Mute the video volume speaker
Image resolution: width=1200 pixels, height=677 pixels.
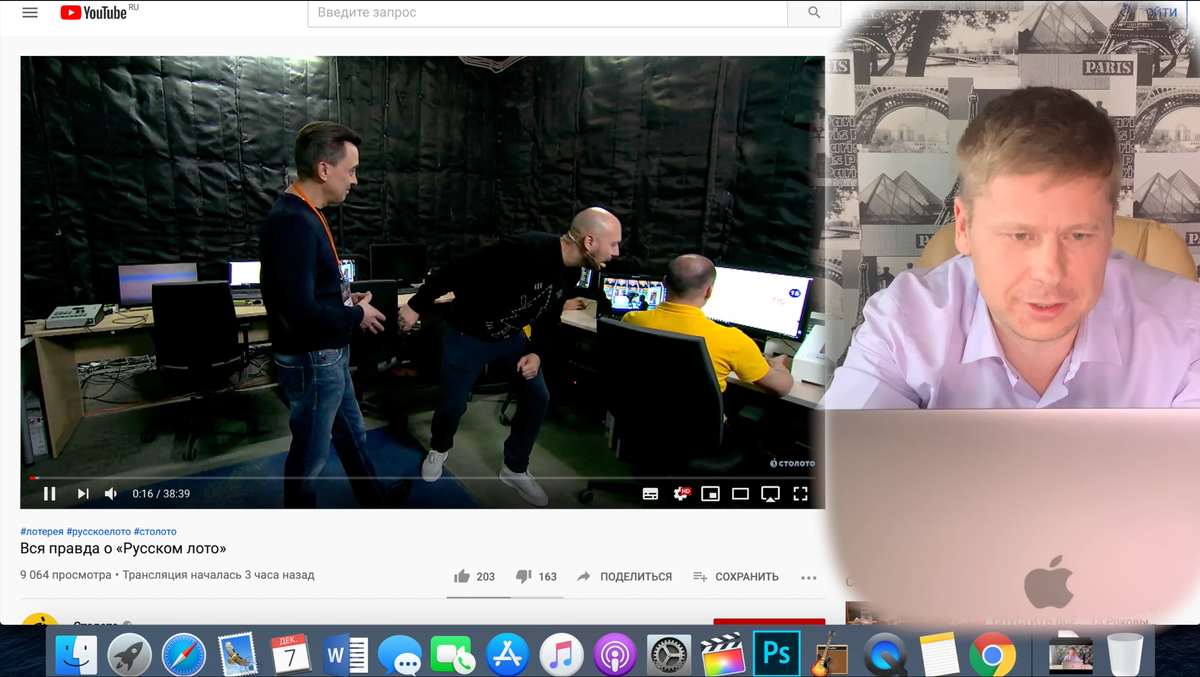pos(111,493)
